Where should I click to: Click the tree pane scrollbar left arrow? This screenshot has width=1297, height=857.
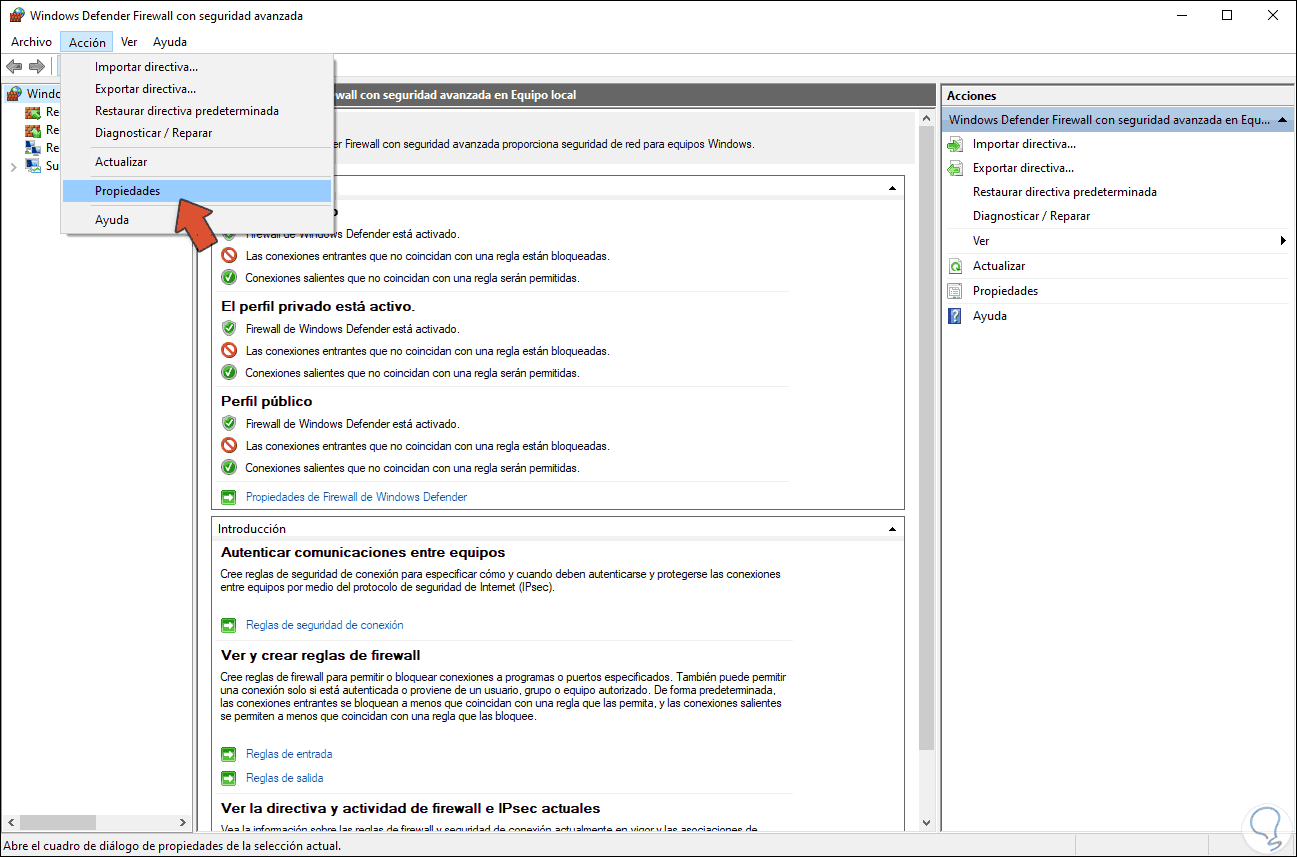9,822
